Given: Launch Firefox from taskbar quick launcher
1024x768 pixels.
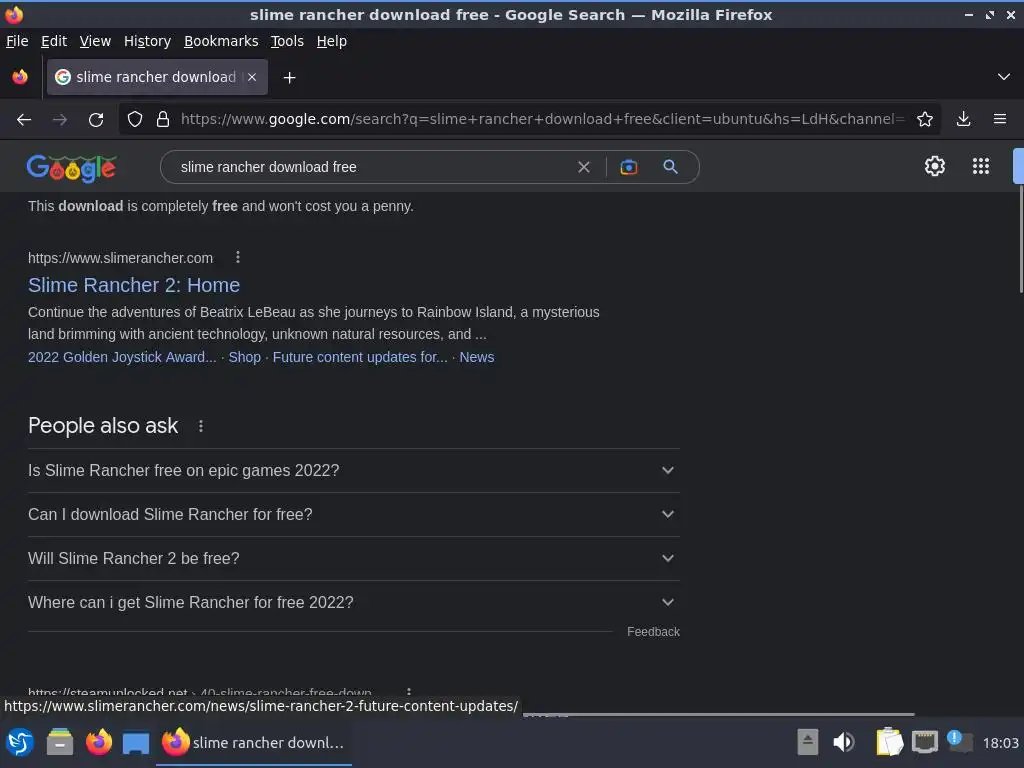Looking at the screenshot, I should [x=99, y=743].
